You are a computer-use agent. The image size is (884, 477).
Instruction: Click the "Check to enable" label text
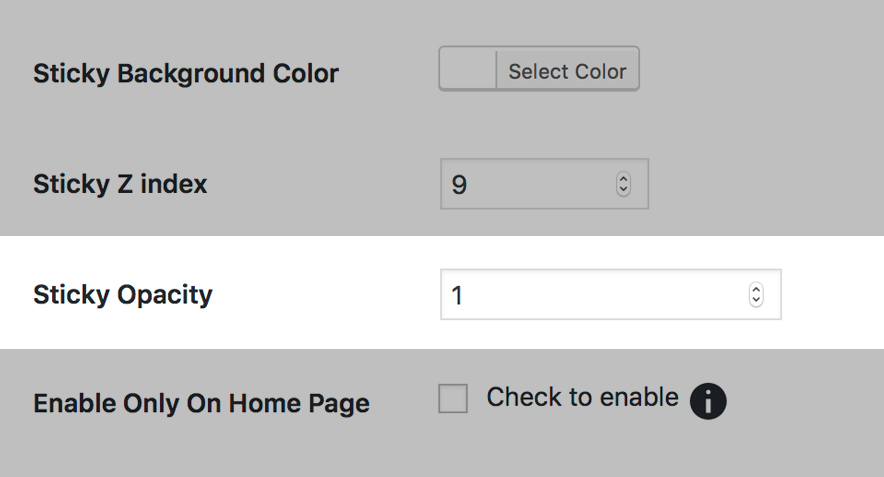582,397
